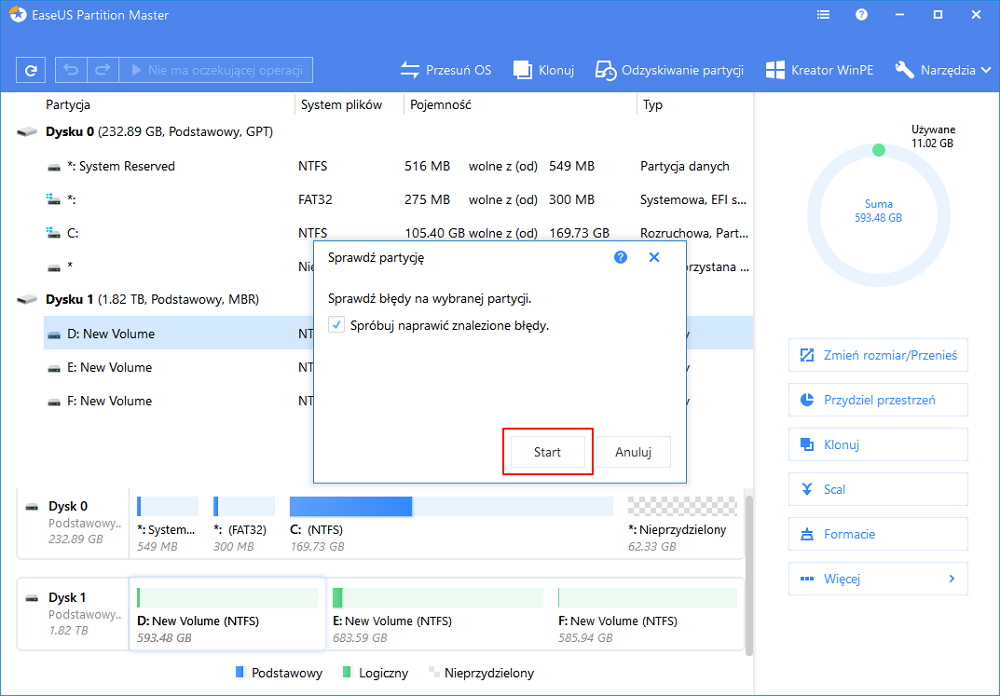Close the Sprawdź partycję dialog
Screen dimensions: 1000x696
654,257
